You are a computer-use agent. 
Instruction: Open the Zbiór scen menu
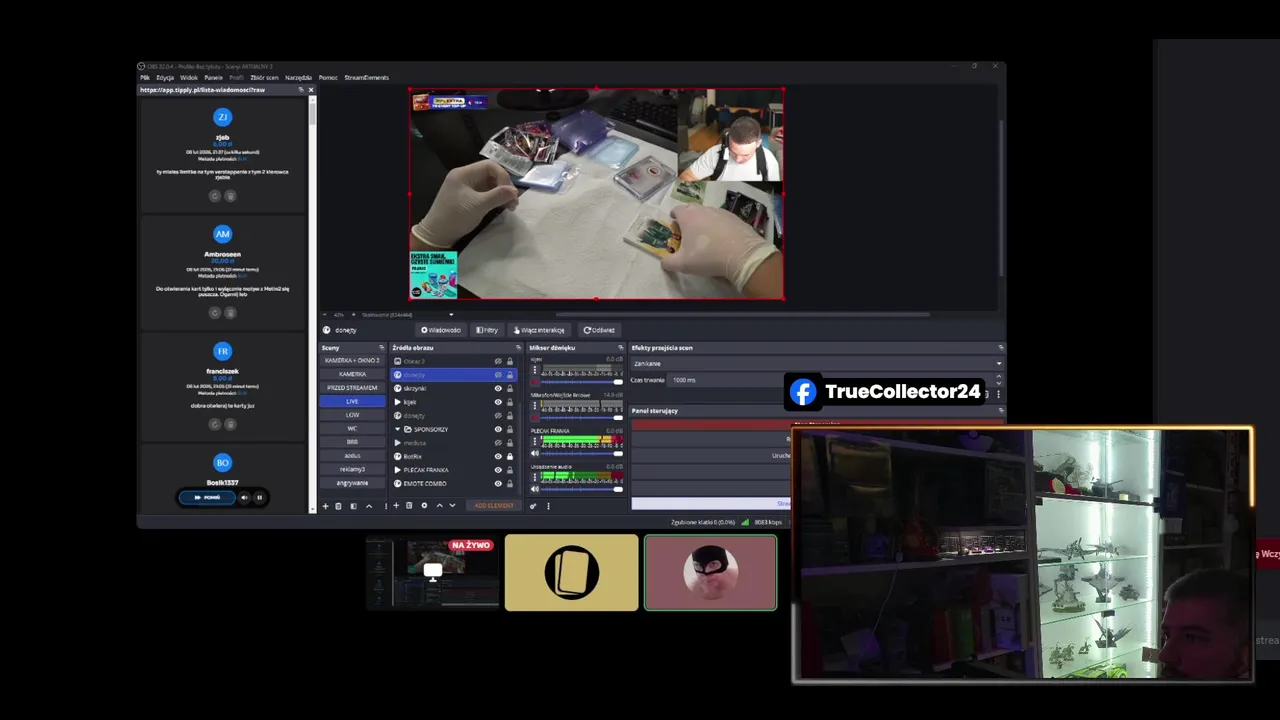click(264, 77)
